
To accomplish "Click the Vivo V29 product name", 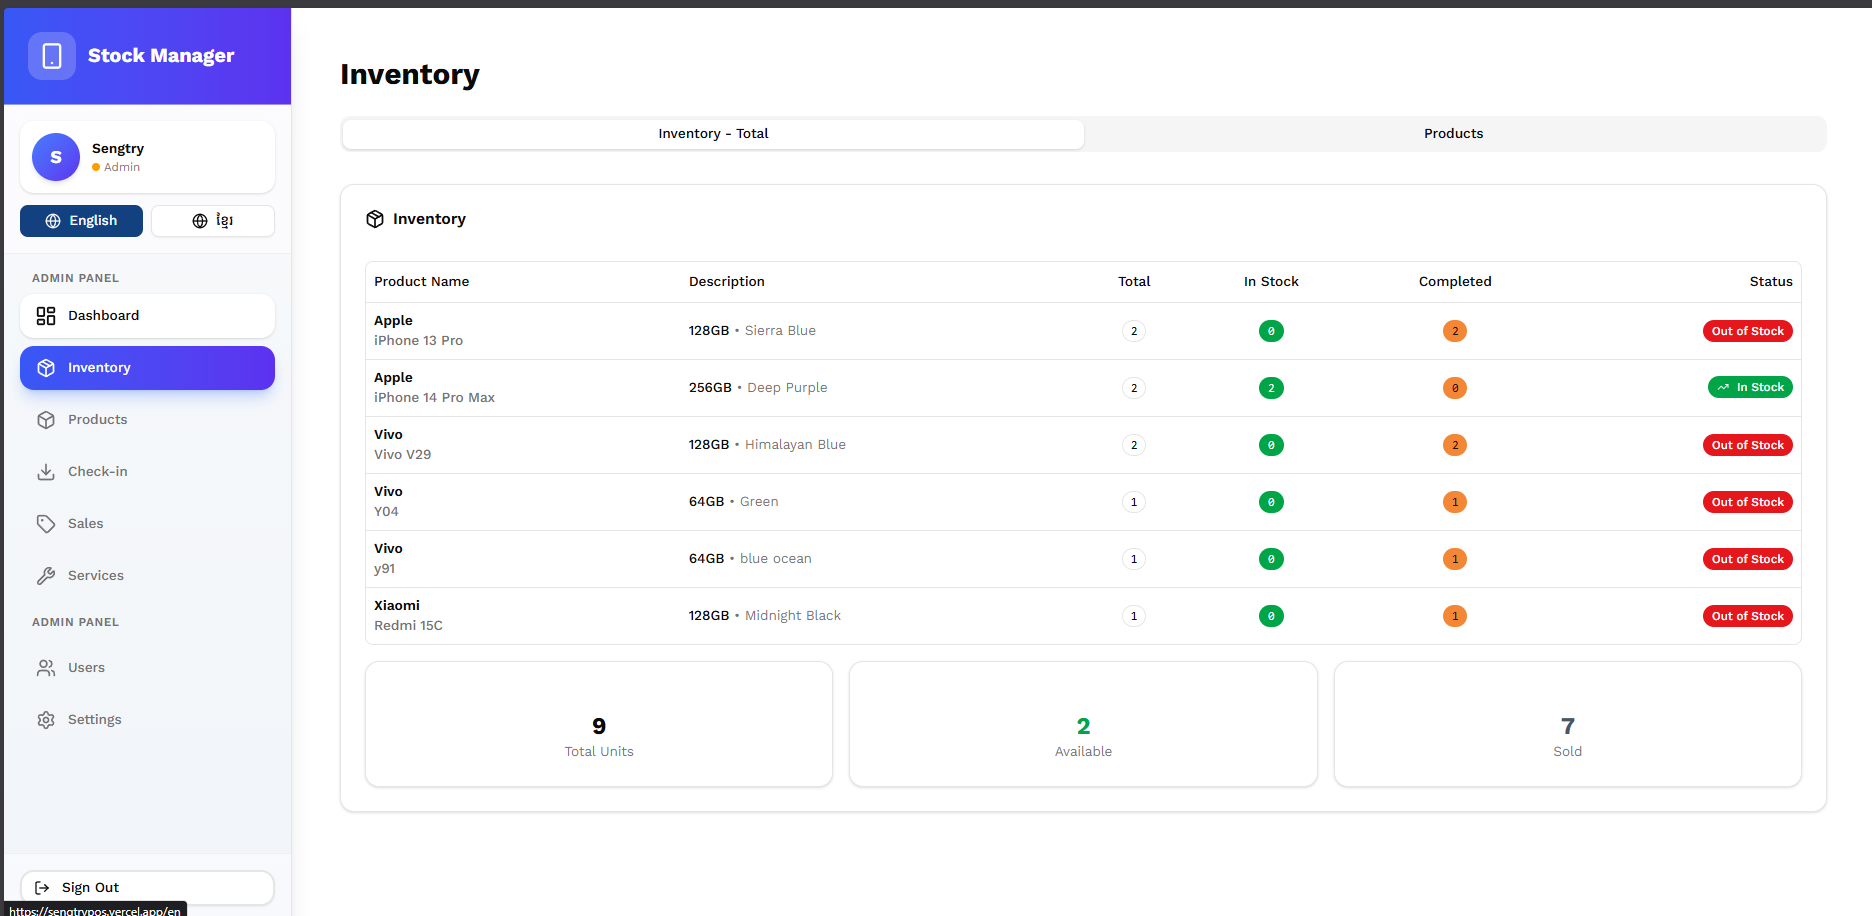I will coord(403,455).
